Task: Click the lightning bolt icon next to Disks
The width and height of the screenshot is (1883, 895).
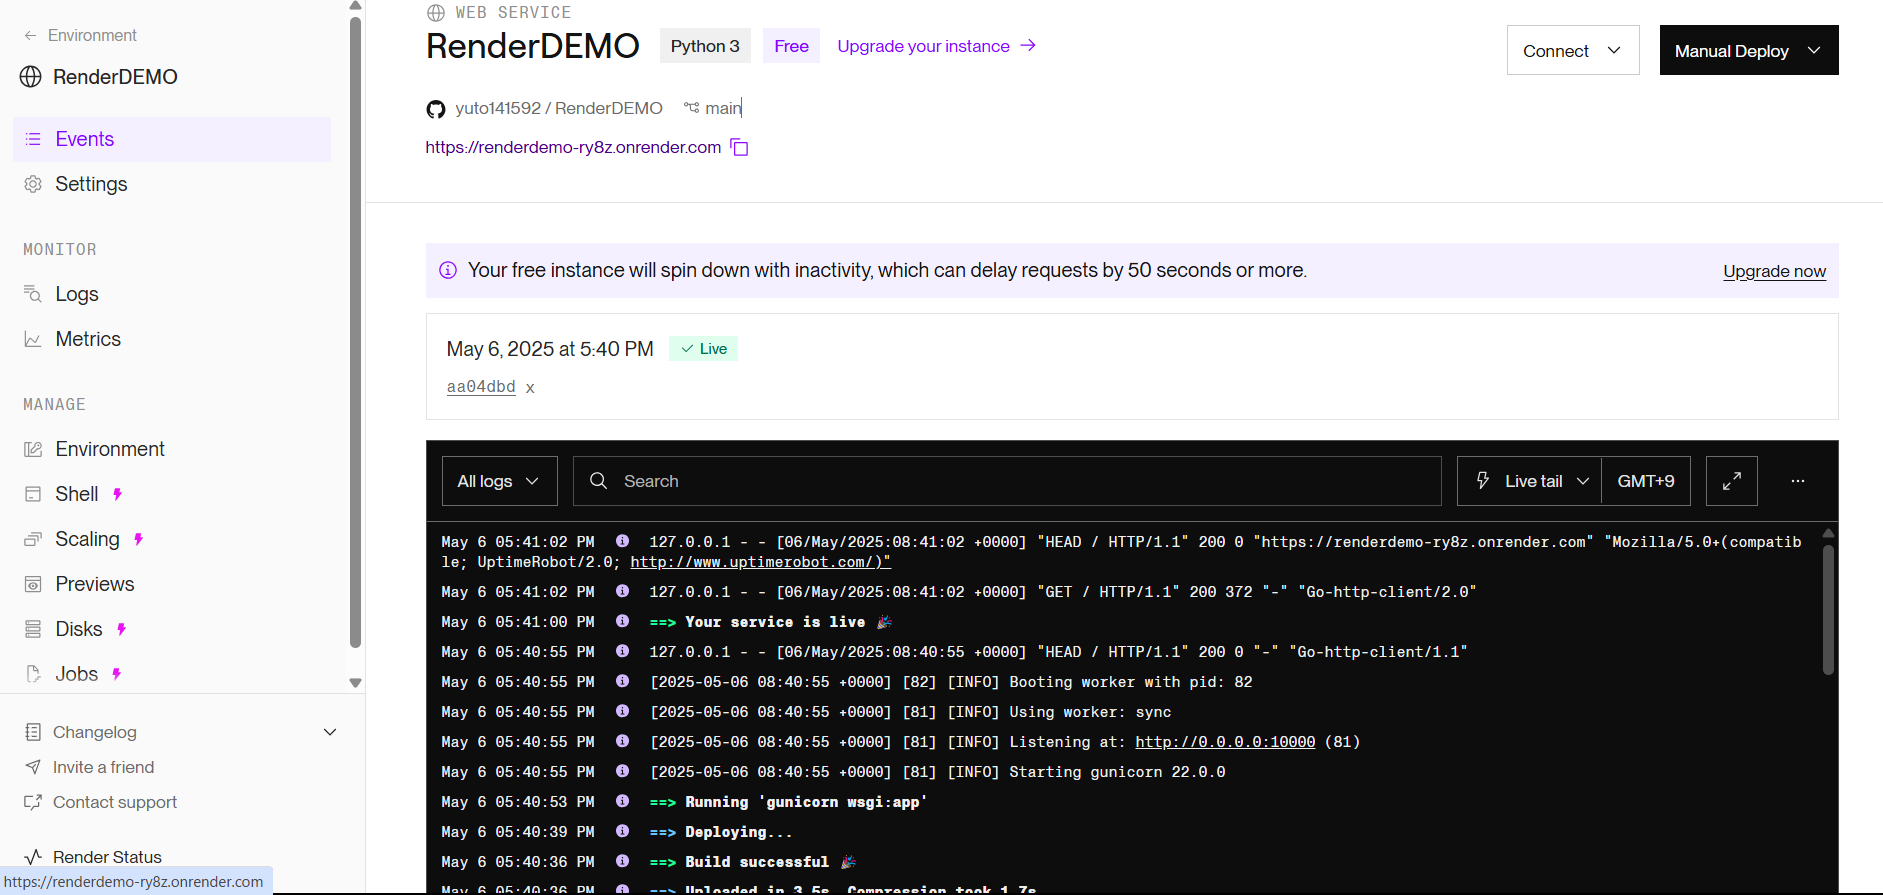Action: tap(121, 629)
